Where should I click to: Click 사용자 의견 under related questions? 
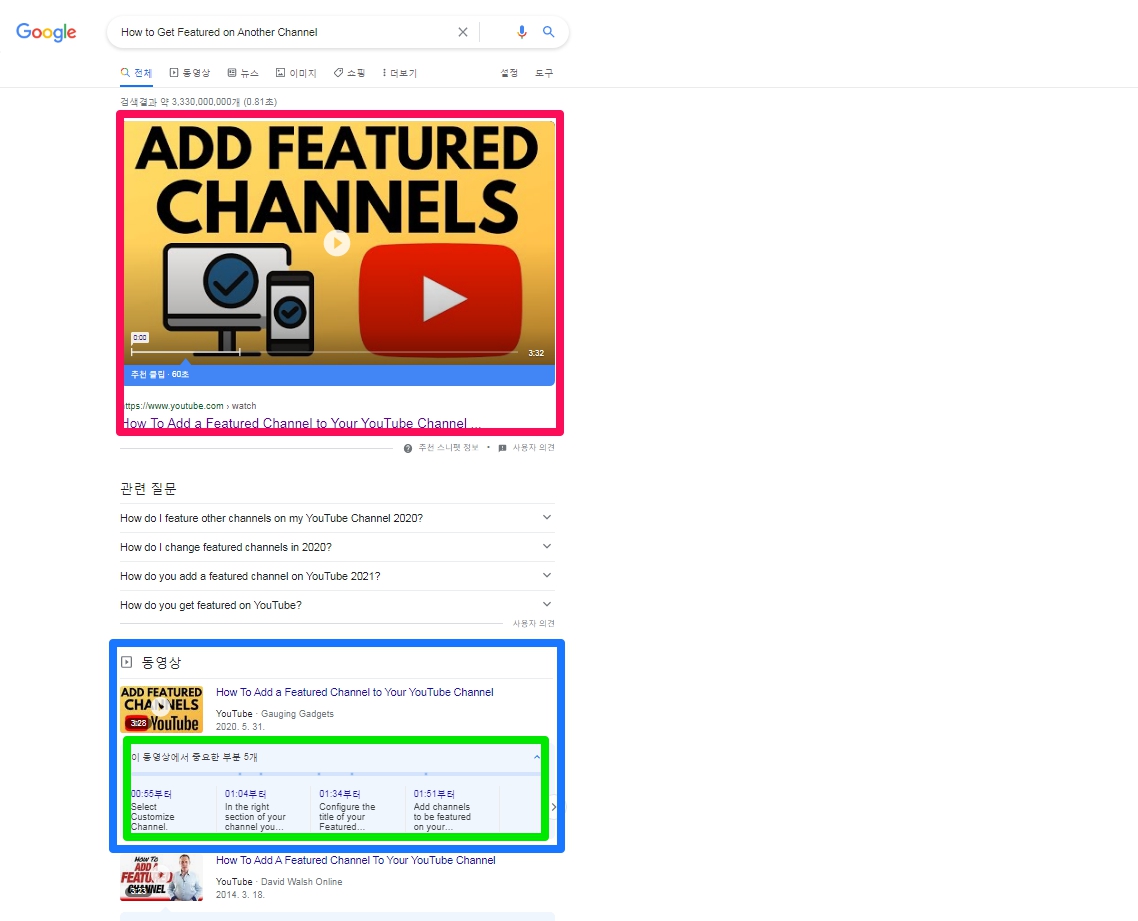[533, 623]
